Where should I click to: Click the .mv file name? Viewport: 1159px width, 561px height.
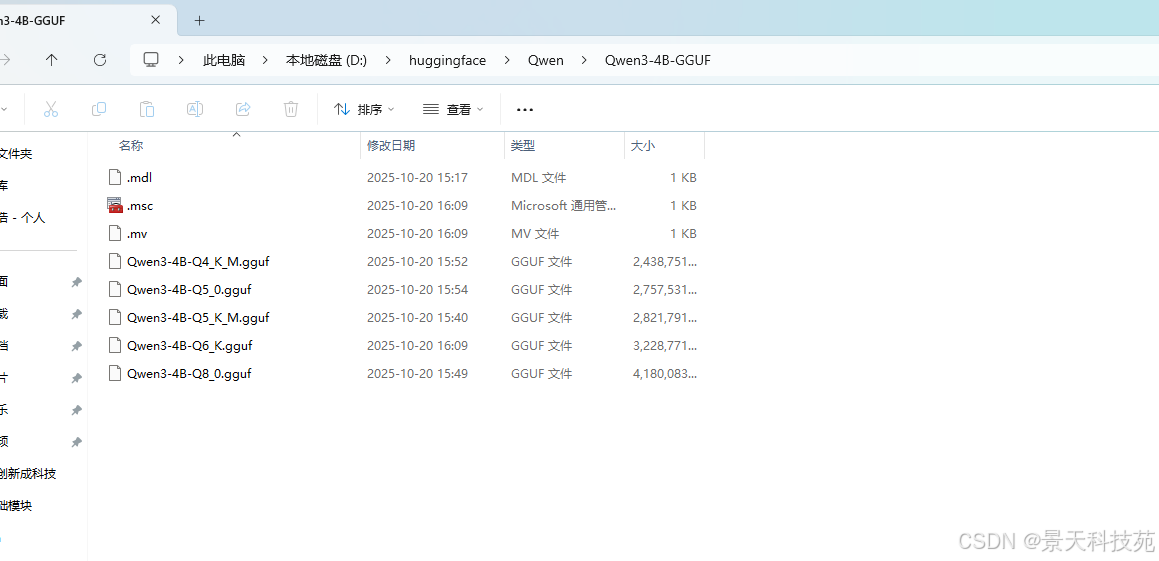point(137,234)
